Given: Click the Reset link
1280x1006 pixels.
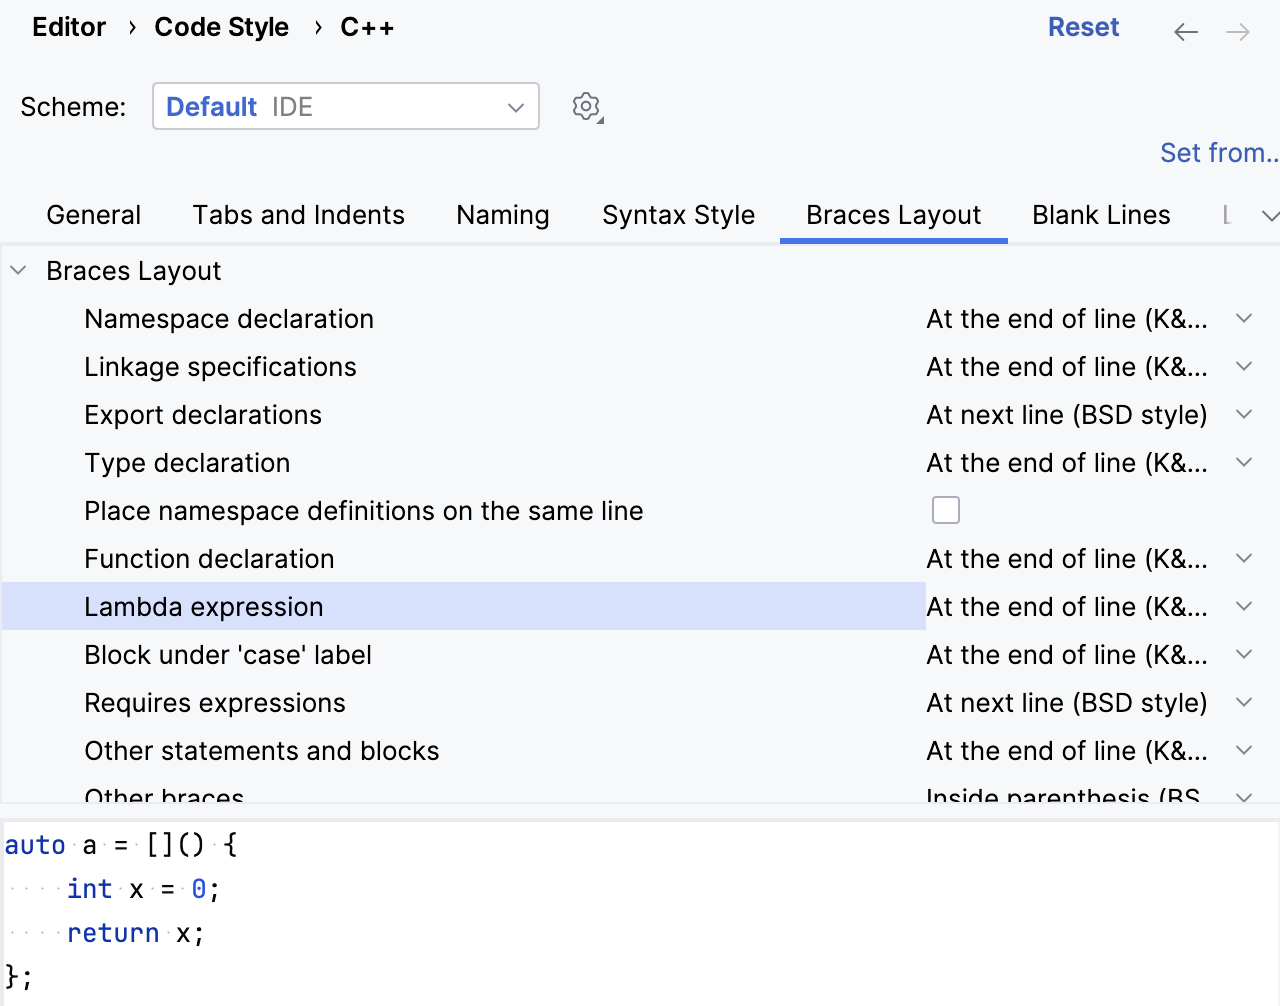Looking at the screenshot, I should click(1084, 27).
